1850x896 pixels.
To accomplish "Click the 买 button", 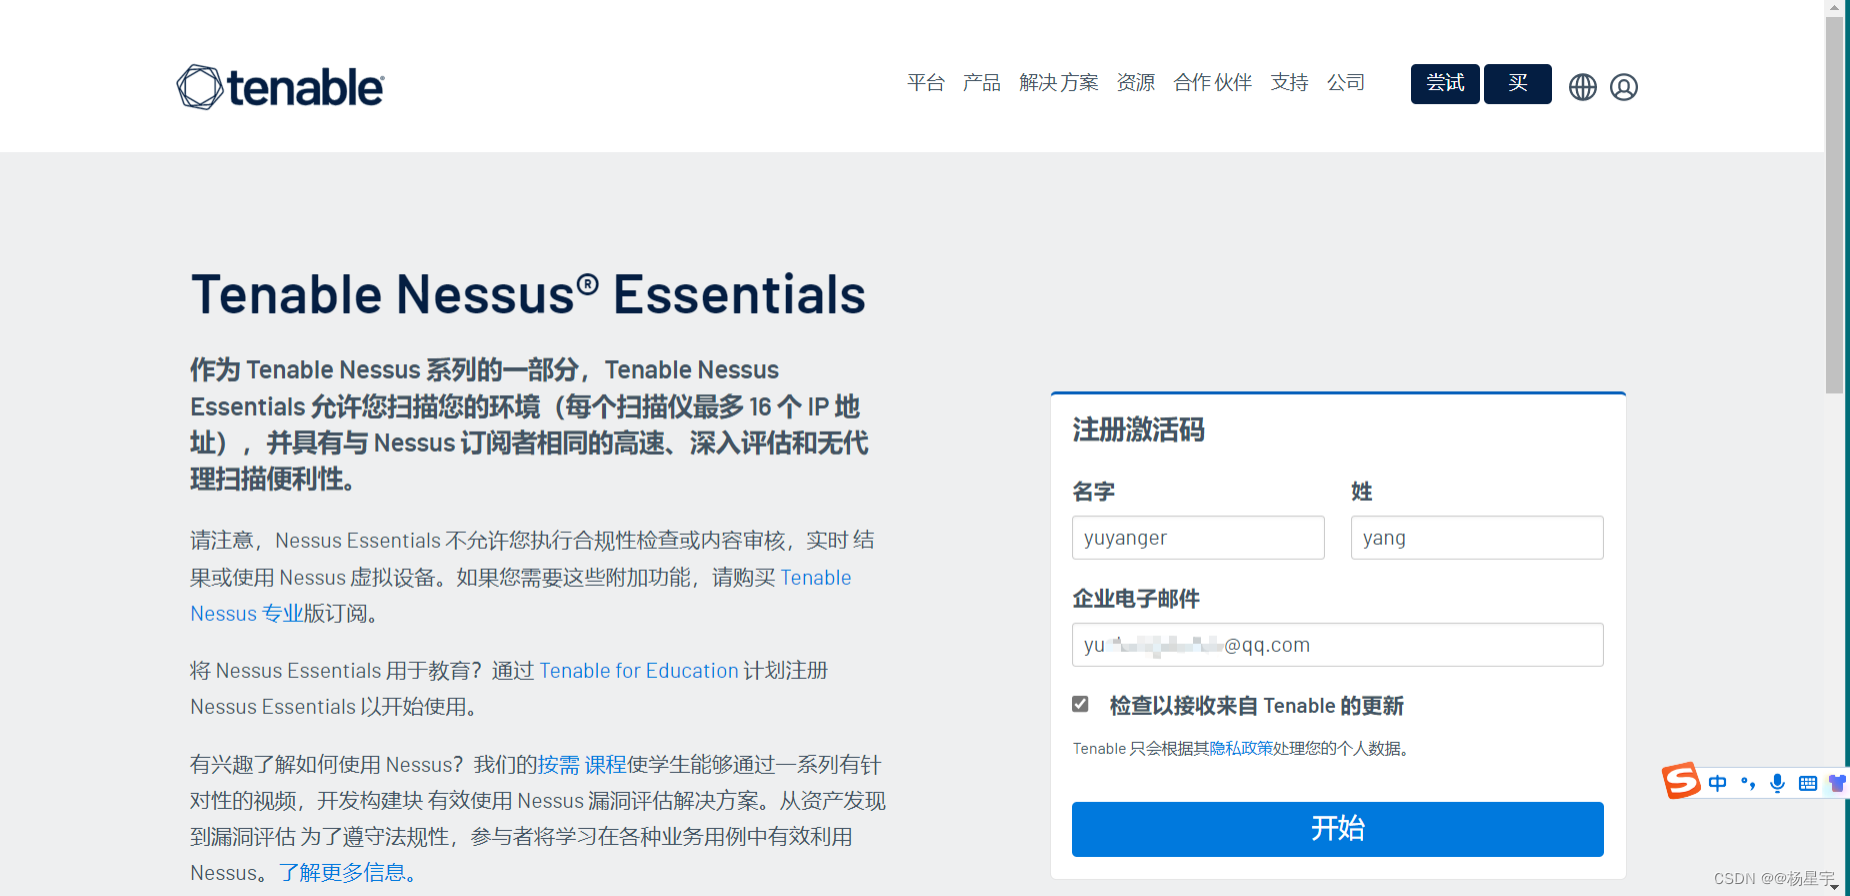I will [x=1518, y=84].
